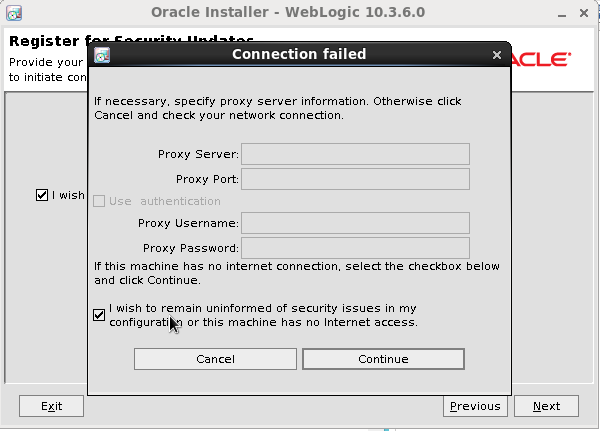Focus the Proxy Server field
The height and width of the screenshot is (431, 600).
click(x=355, y=154)
